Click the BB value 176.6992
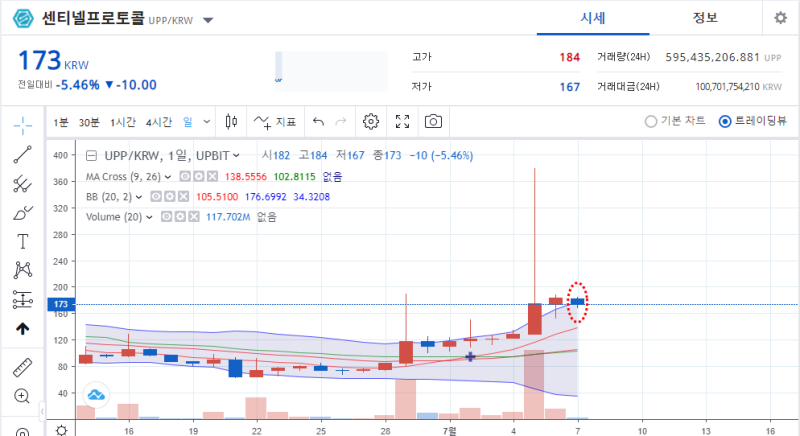Screen dimensions: 800x436 [x=265, y=197]
